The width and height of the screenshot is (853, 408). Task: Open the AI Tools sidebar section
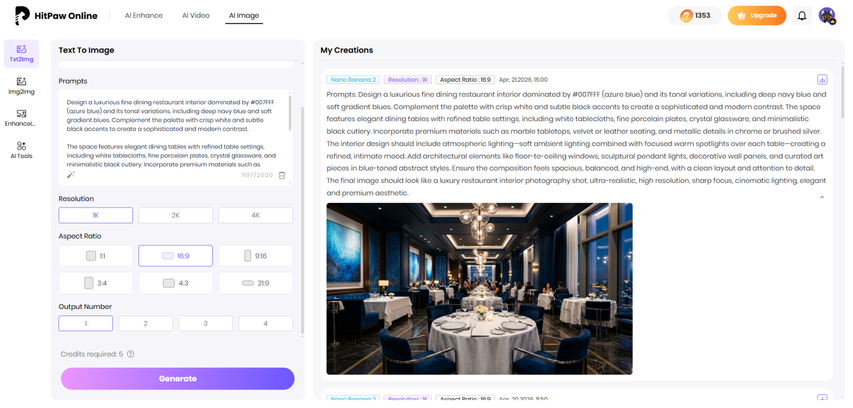21,150
